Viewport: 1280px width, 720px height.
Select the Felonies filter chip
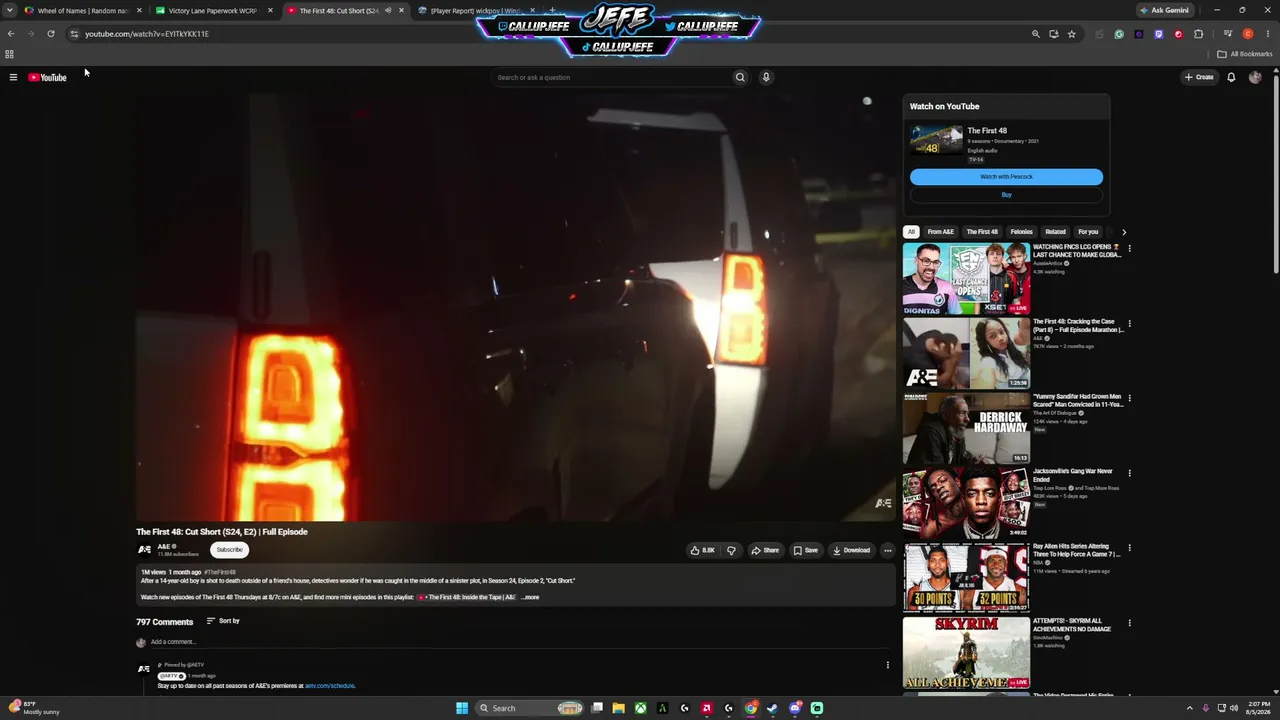coord(1021,232)
